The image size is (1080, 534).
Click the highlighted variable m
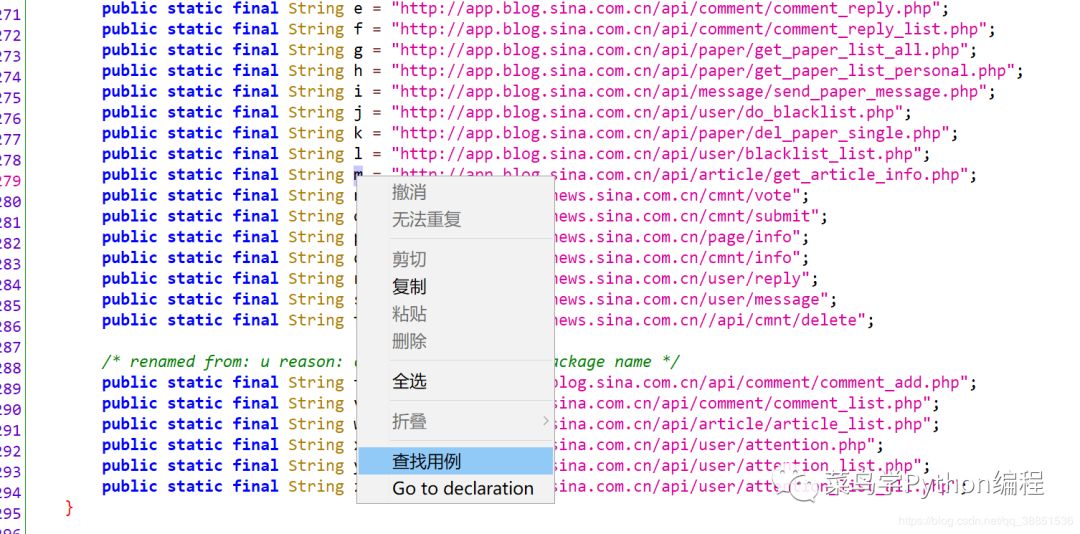358,175
